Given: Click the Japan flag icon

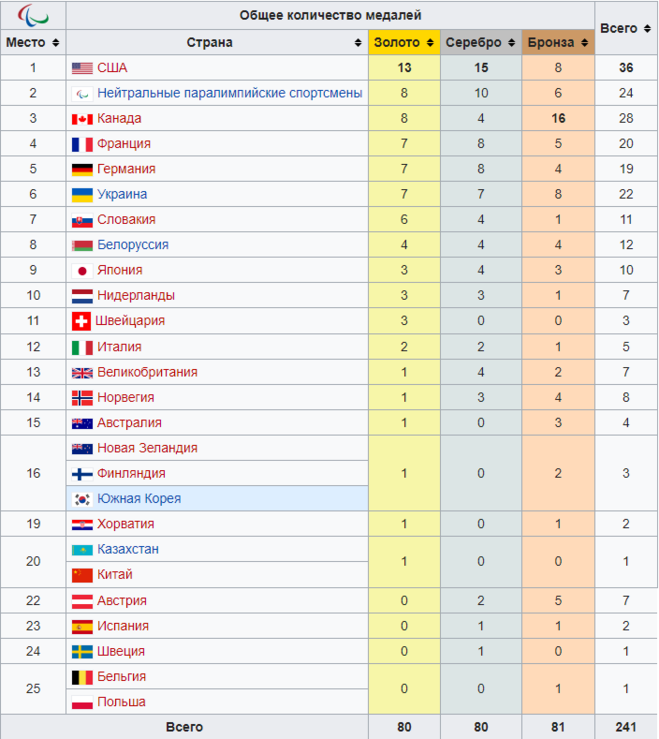Looking at the screenshot, I should pyautogui.click(x=82, y=270).
